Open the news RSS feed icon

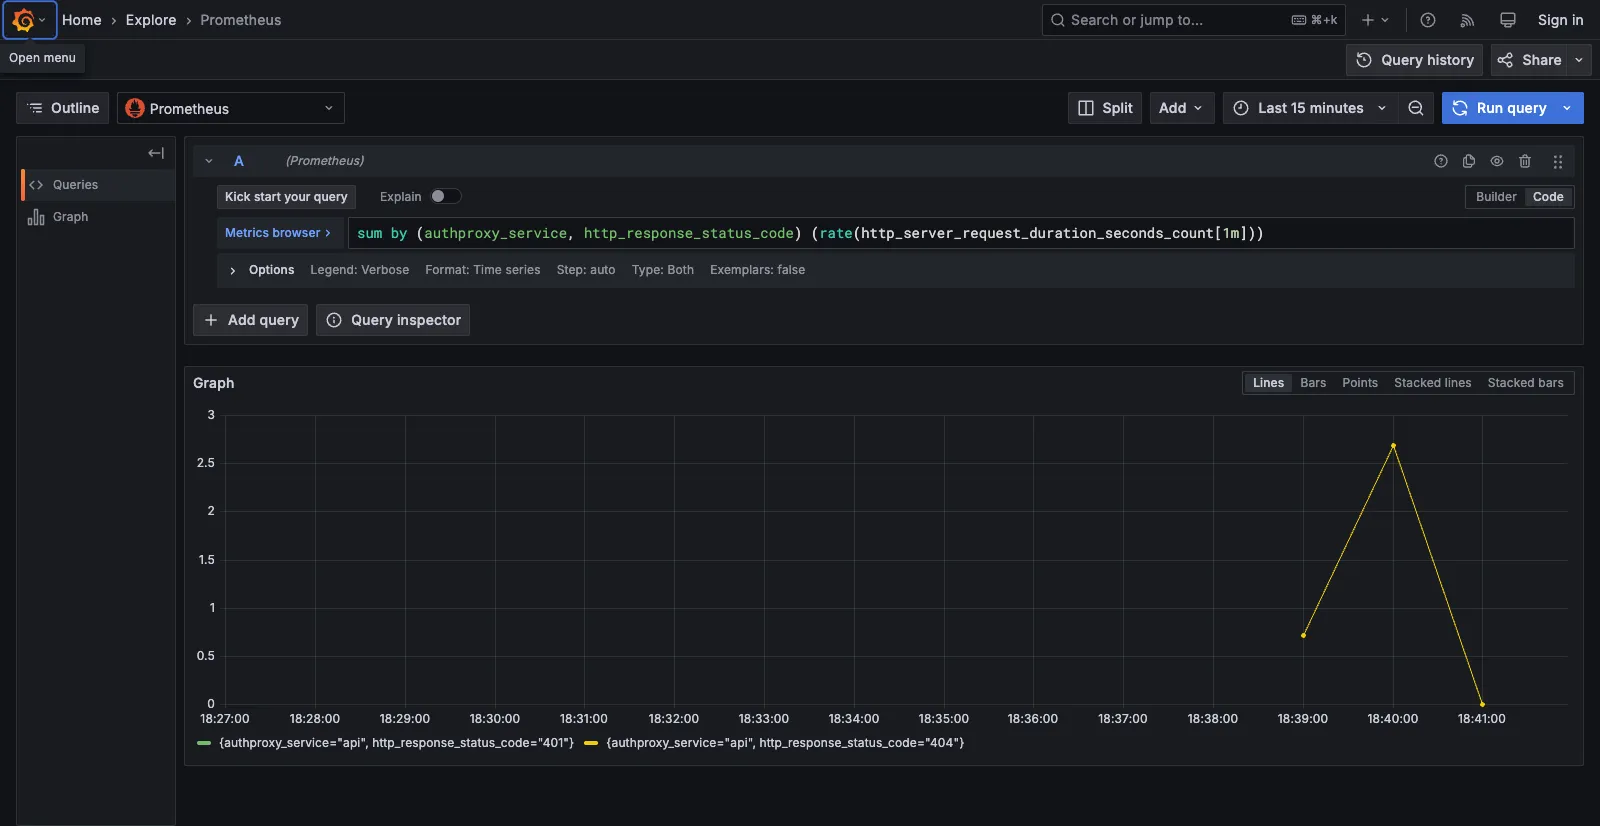point(1467,20)
